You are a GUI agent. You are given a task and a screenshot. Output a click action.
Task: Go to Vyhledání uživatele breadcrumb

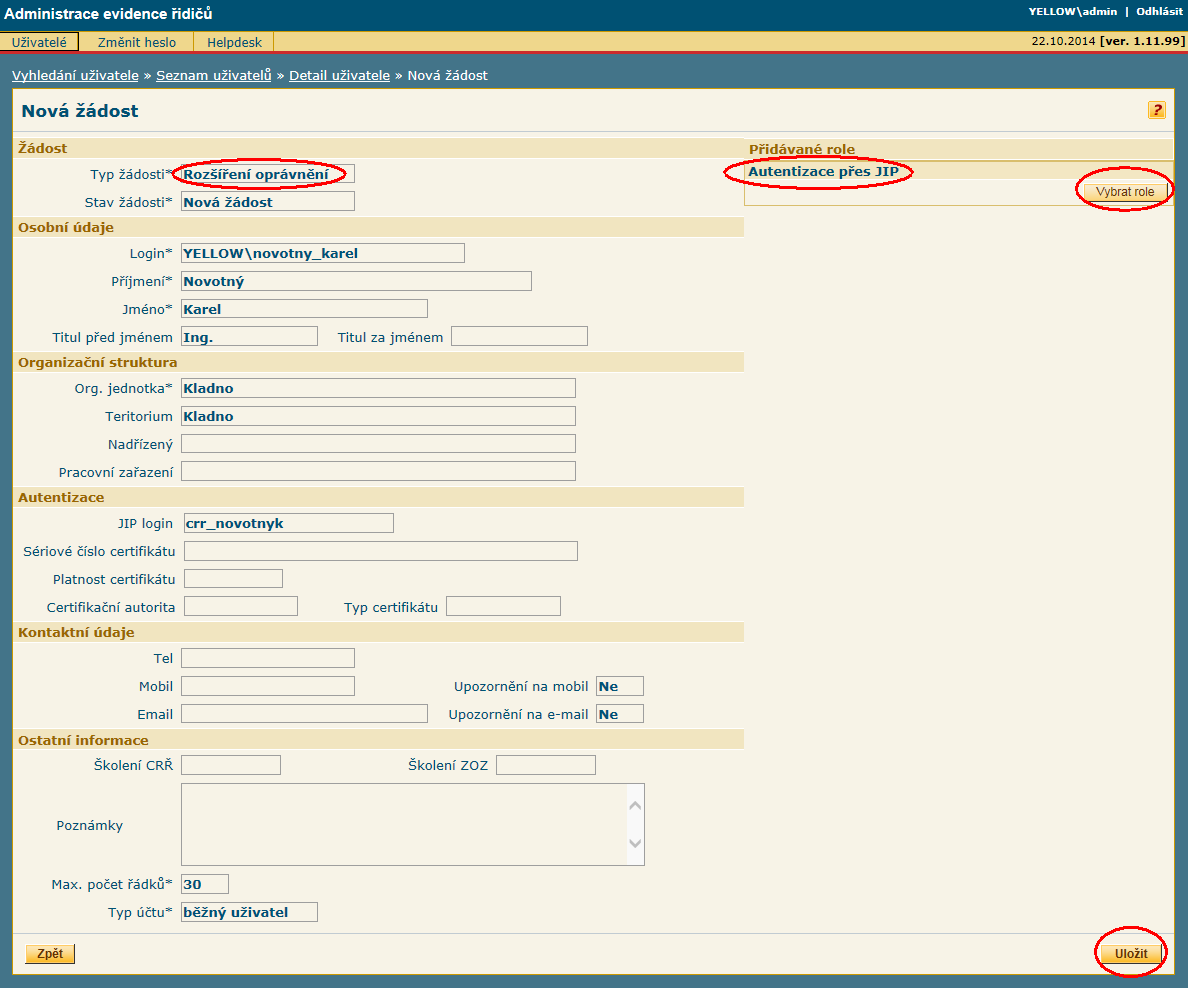tap(75, 75)
